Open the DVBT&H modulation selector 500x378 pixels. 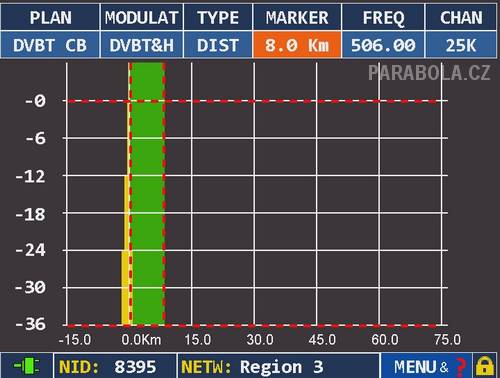[142, 45]
